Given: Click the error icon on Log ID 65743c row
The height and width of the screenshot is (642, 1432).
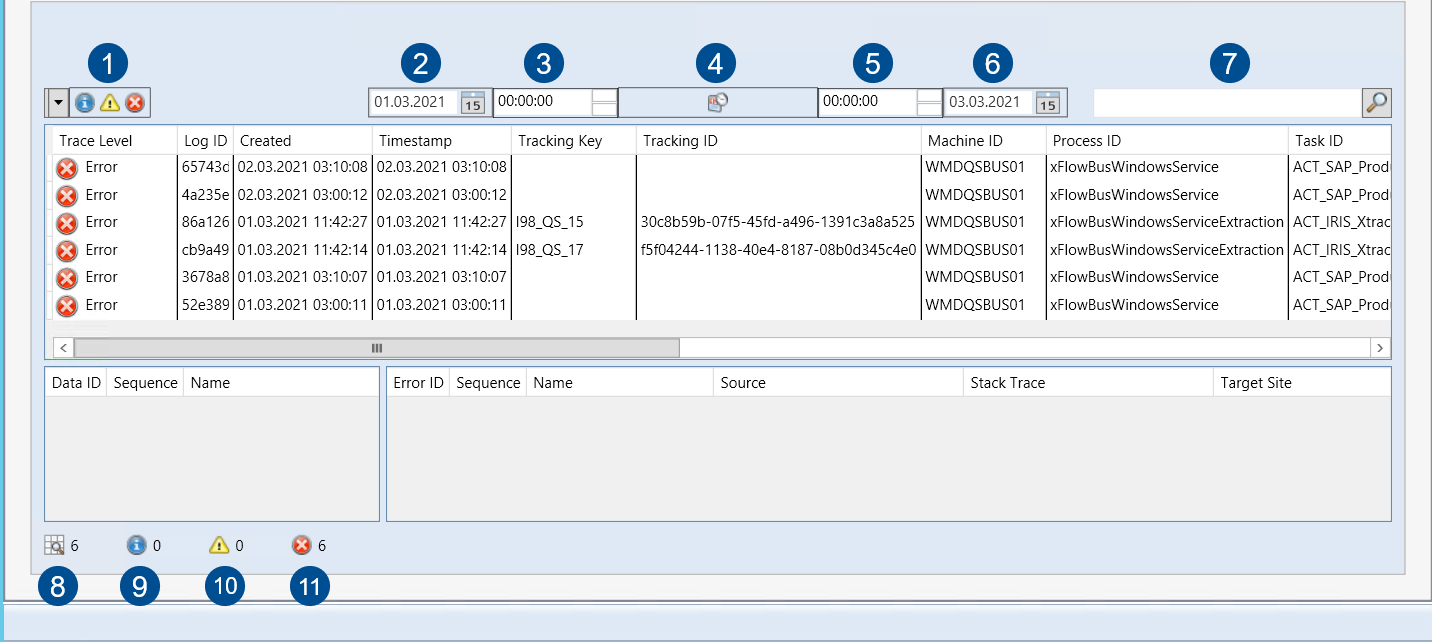Looking at the screenshot, I should (67, 168).
